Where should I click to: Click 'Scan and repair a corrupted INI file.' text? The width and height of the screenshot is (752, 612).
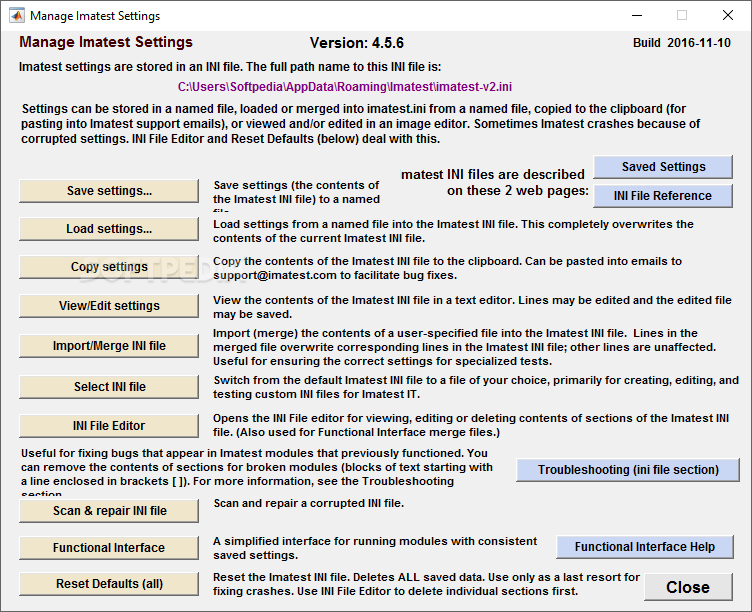[x=309, y=503]
